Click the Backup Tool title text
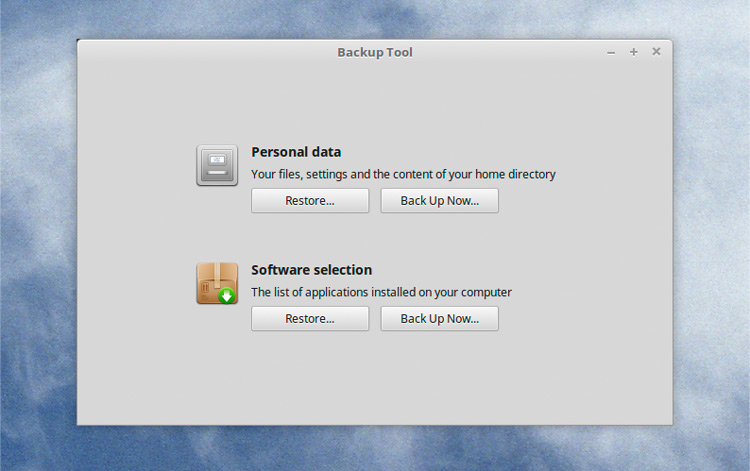Screen dimensions: 750x471 (375, 52)
